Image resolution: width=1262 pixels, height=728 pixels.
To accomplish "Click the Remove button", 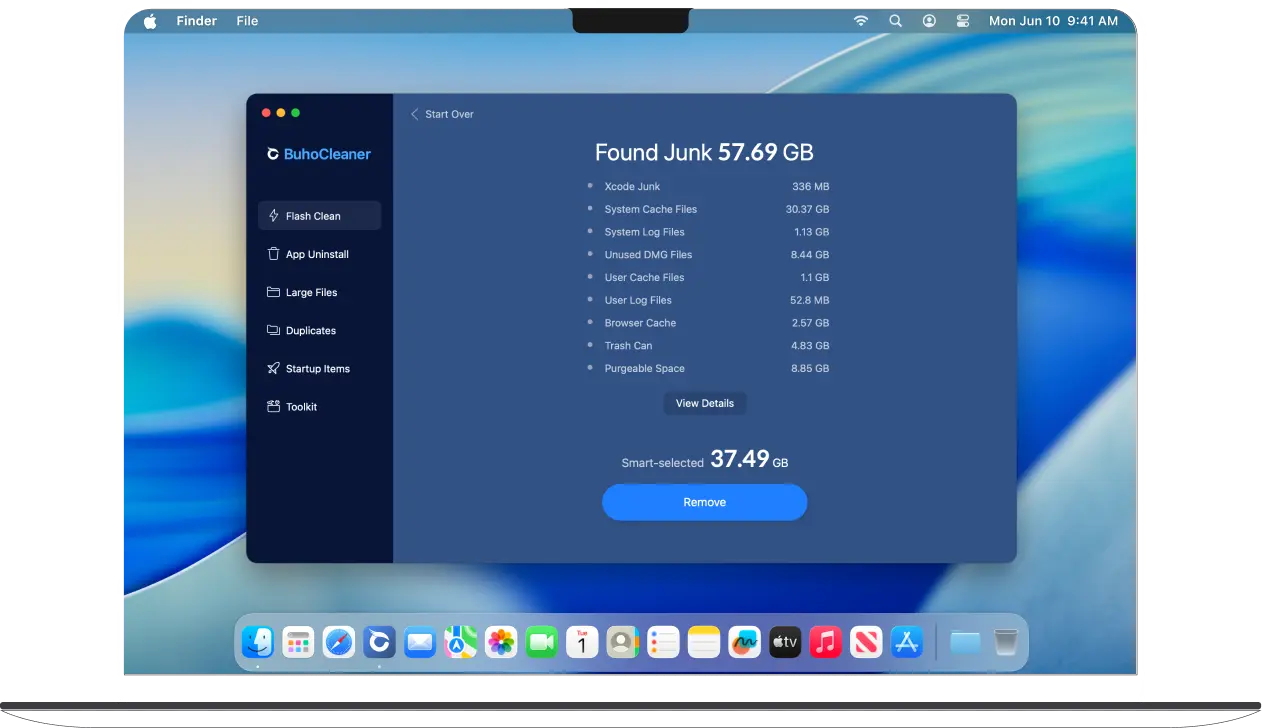I will [x=704, y=502].
